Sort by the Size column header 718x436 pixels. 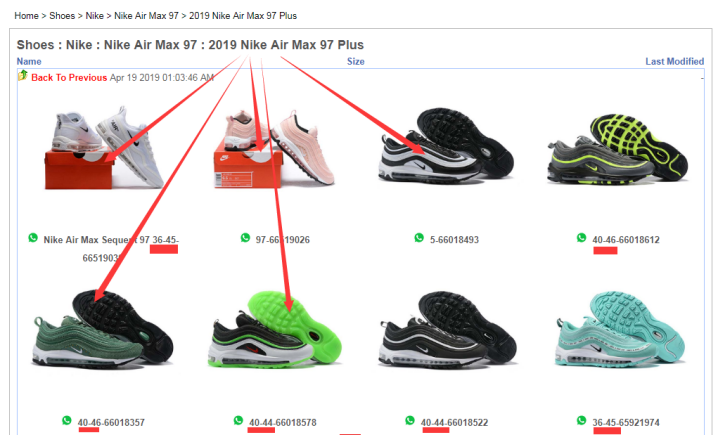coord(355,61)
